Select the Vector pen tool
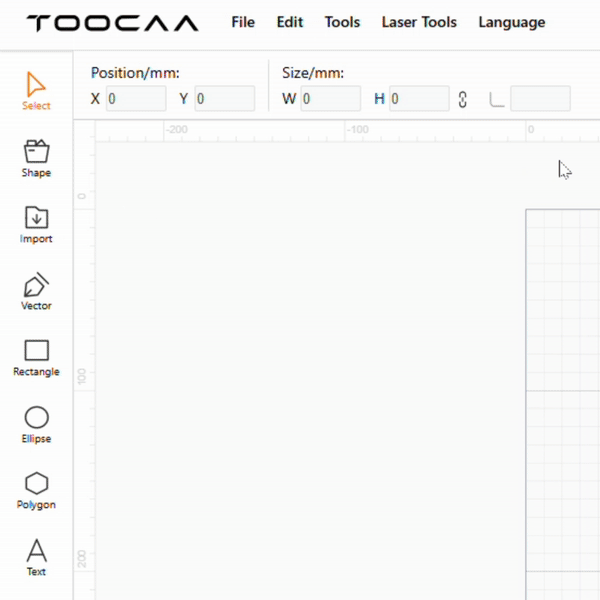600x600 pixels. pyautogui.click(x=36, y=290)
